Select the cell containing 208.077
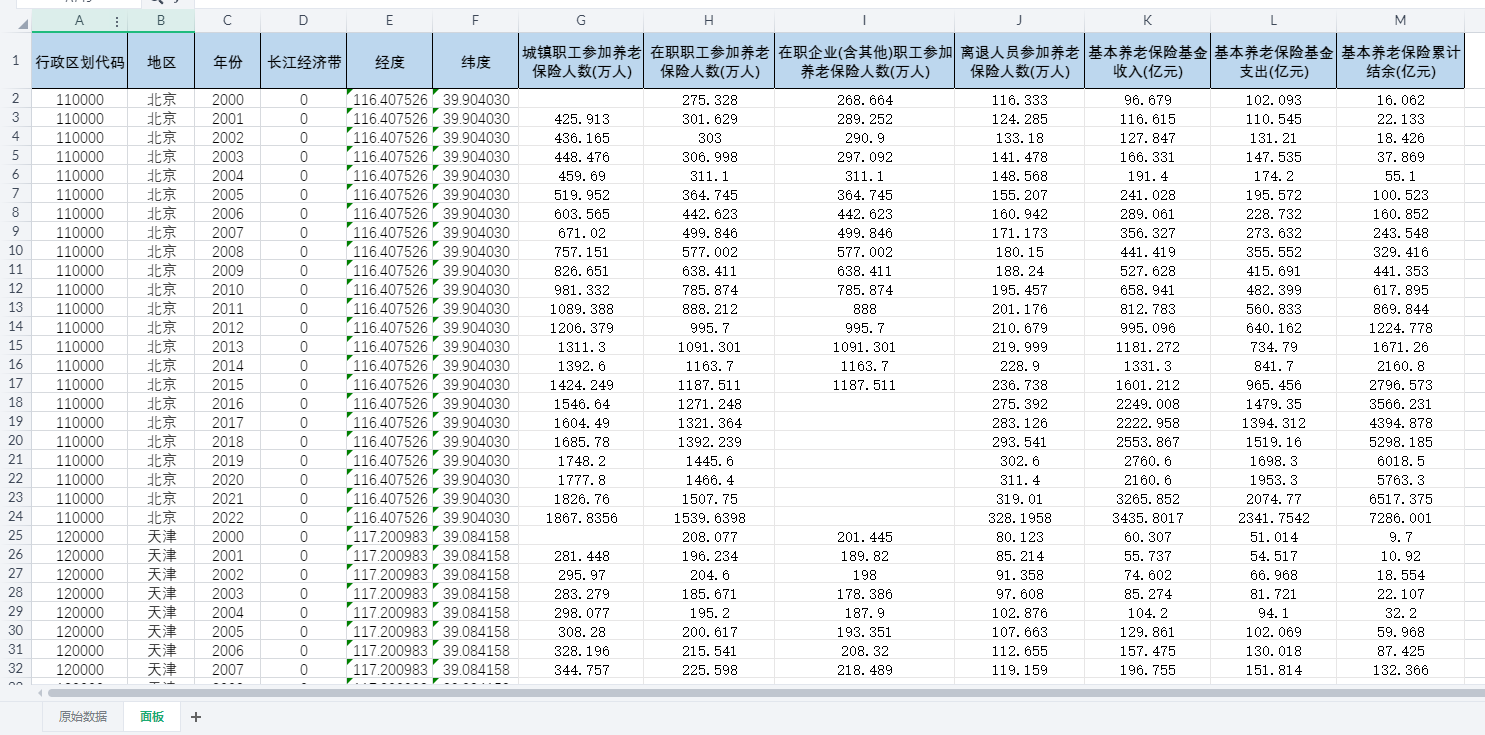Image resolution: width=1485 pixels, height=735 pixels. [x=710, y=536]
